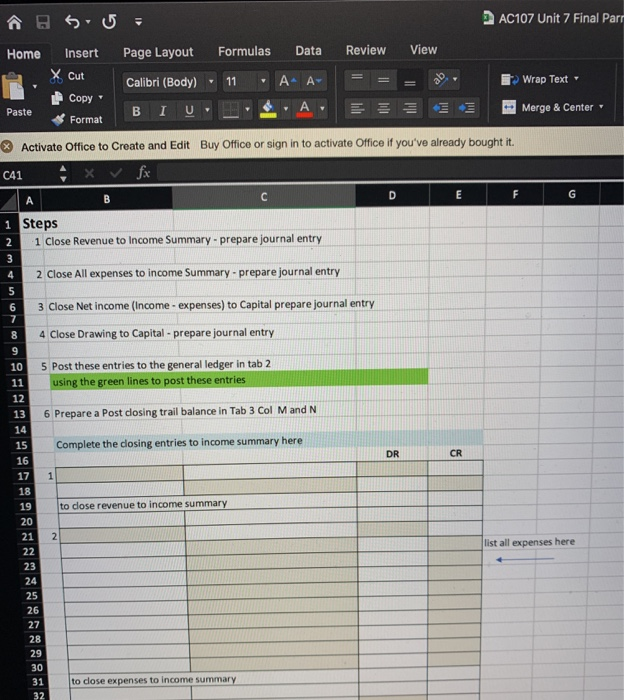Click the 'list all expenses here' note
Image resolution: width=624 pixels, height=700 pixels.
point(529,542)
